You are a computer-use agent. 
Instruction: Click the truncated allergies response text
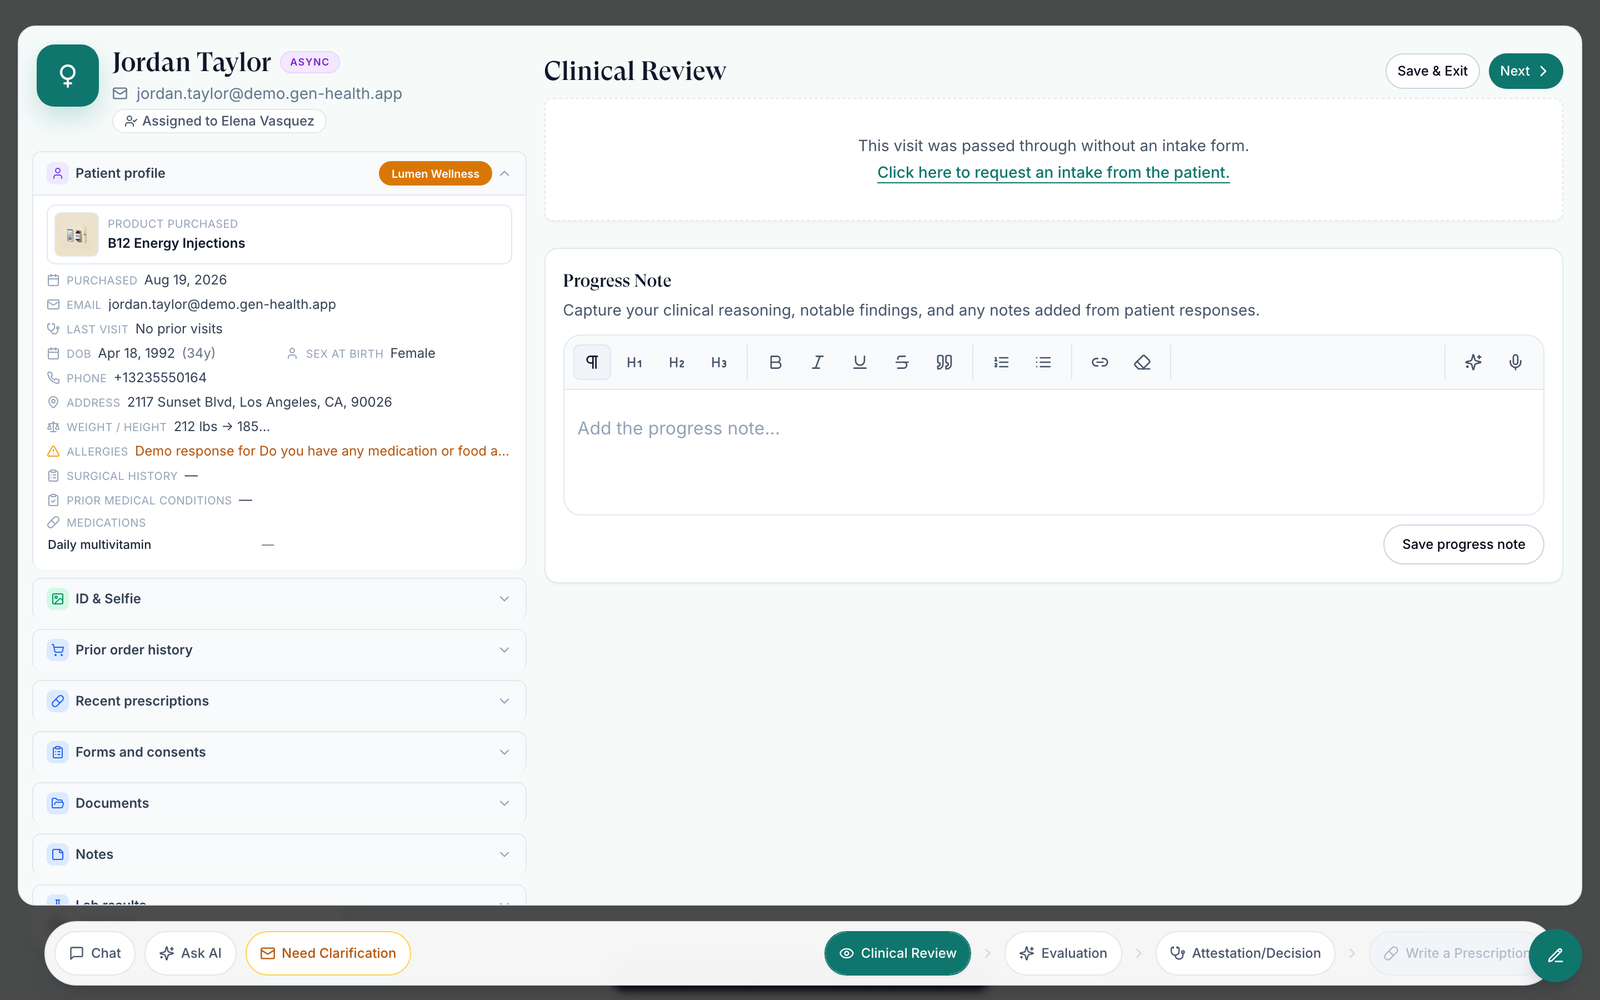click(322, 451)
